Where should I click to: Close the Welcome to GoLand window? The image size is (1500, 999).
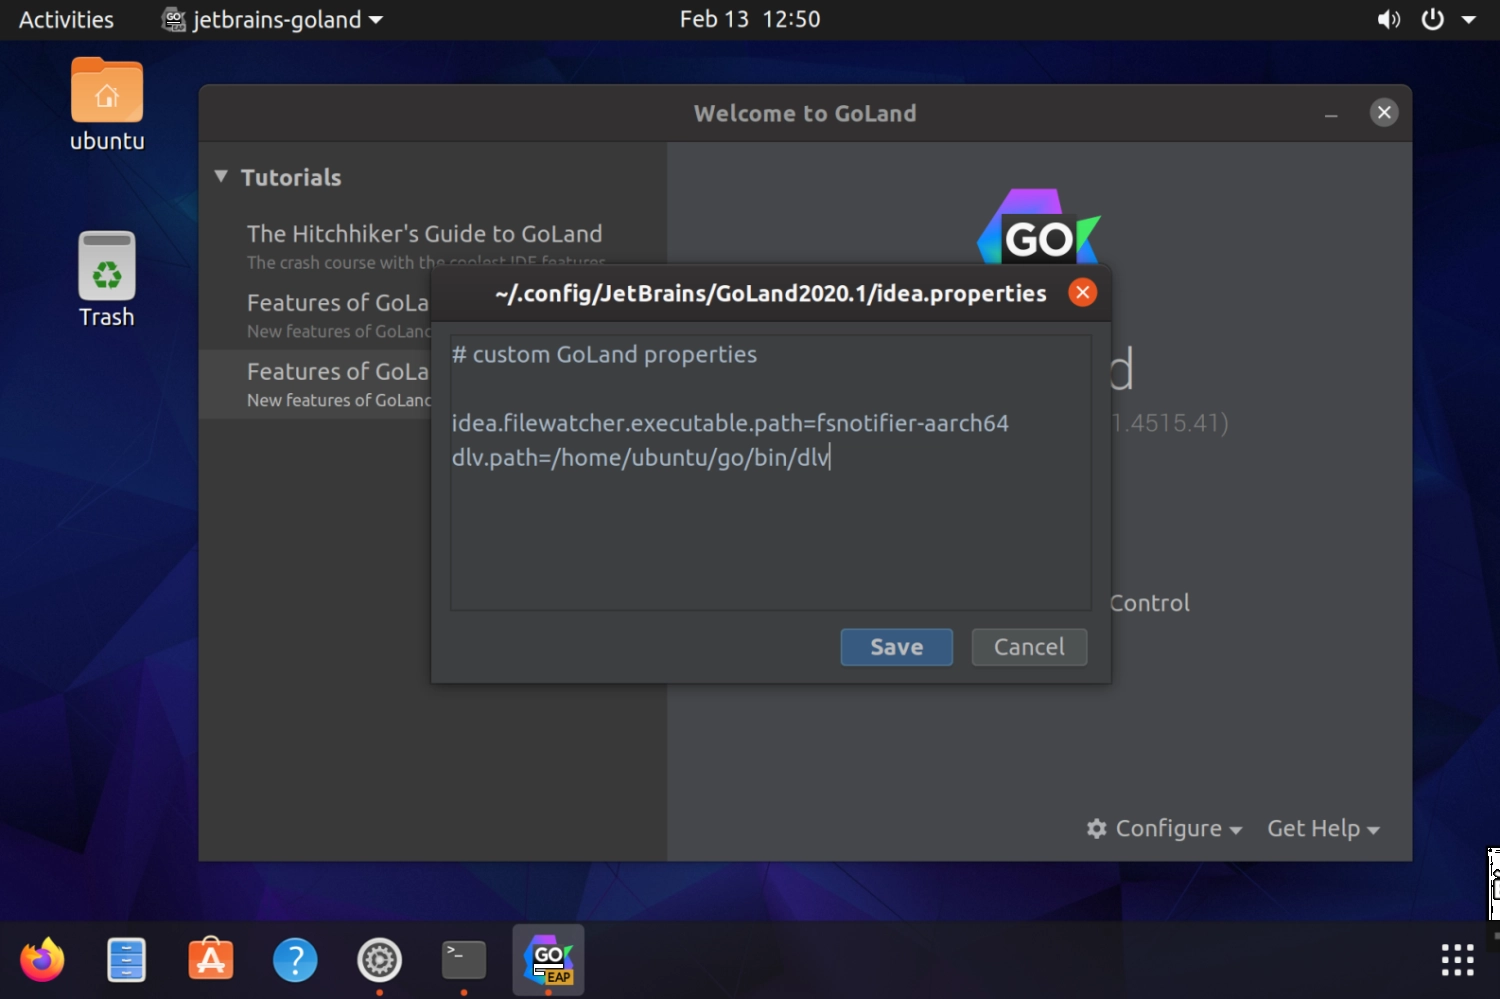1384,112
